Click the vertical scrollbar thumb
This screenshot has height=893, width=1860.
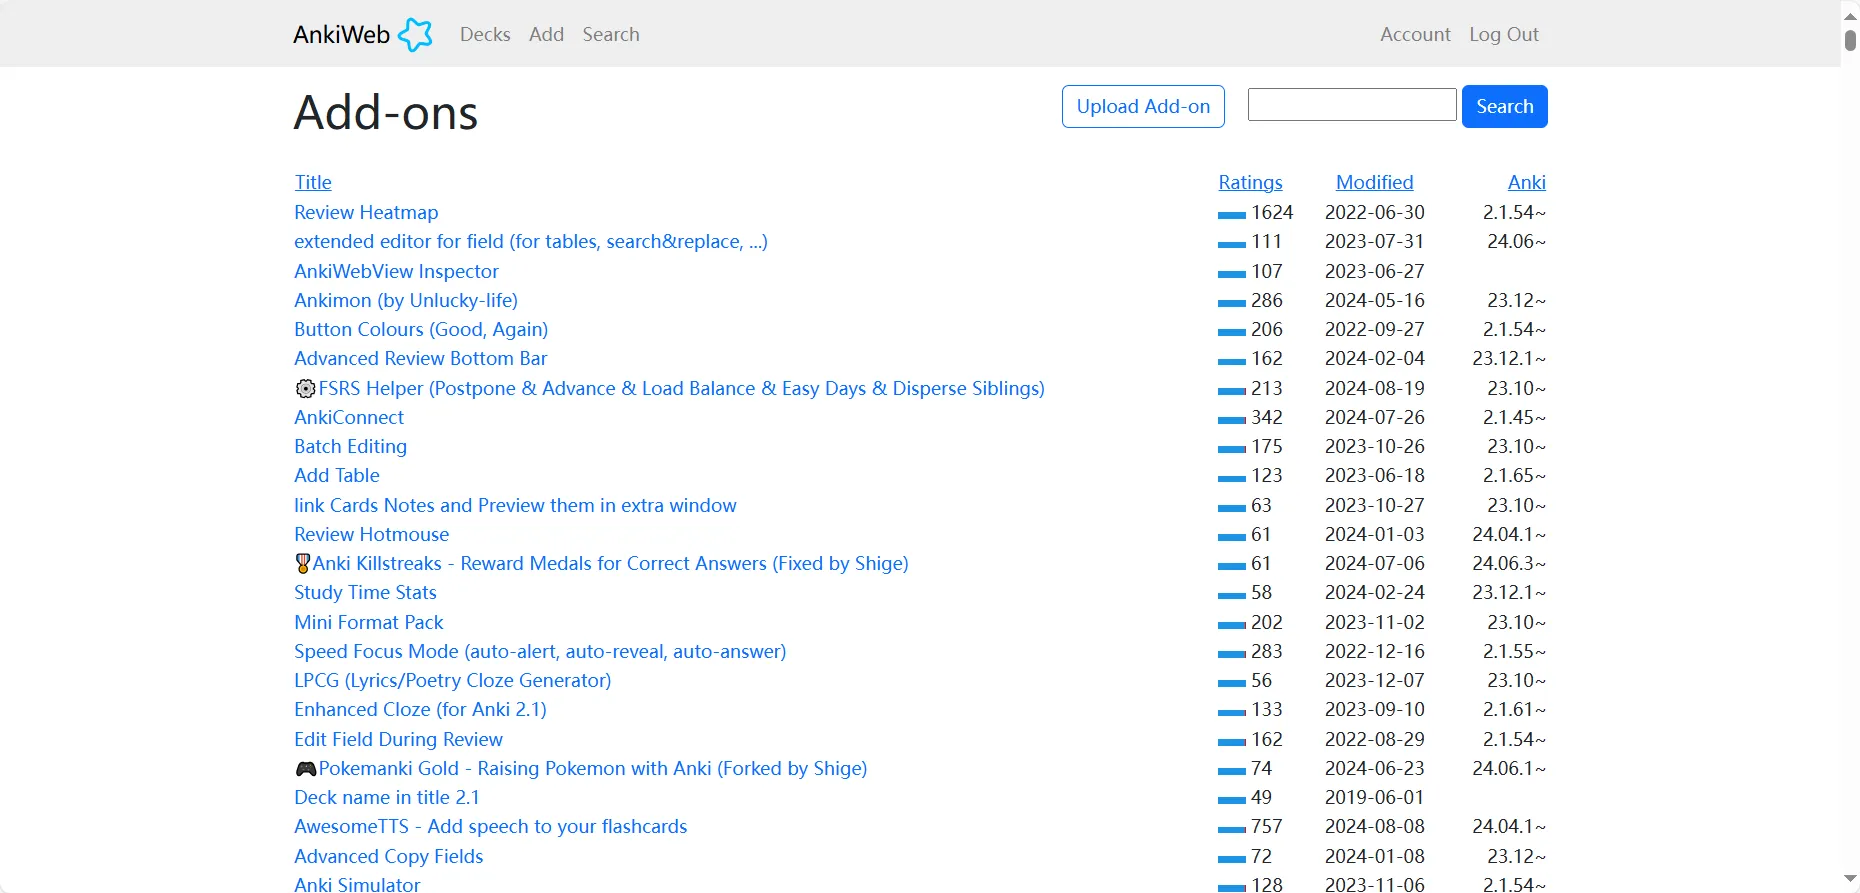[x=1850, y=40]
